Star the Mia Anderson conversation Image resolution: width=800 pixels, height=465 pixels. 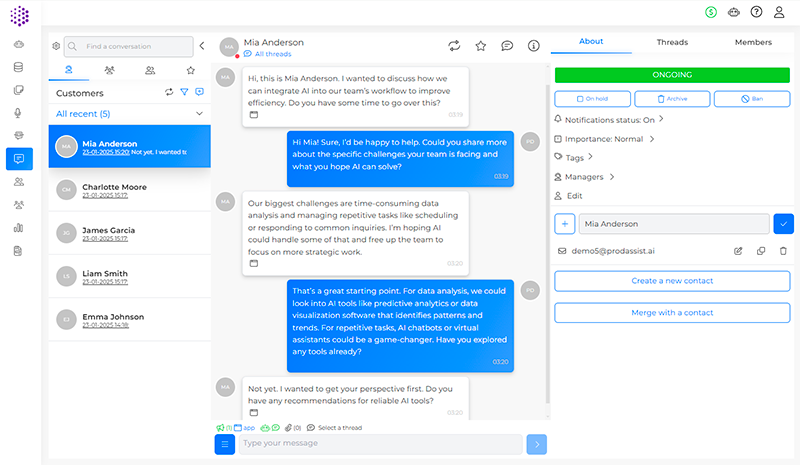point(480,46)
